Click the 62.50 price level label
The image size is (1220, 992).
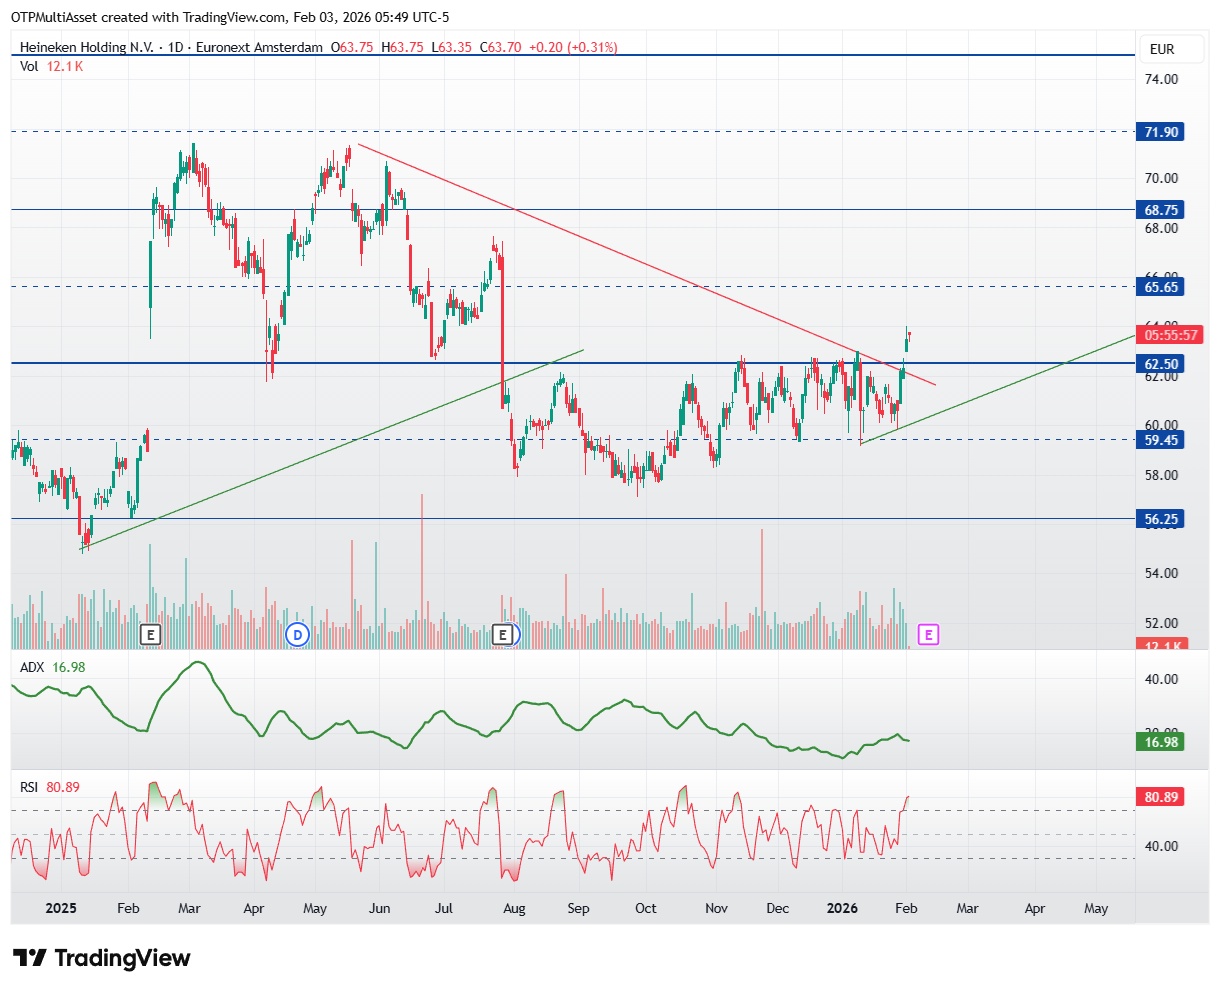point(1161,364)
